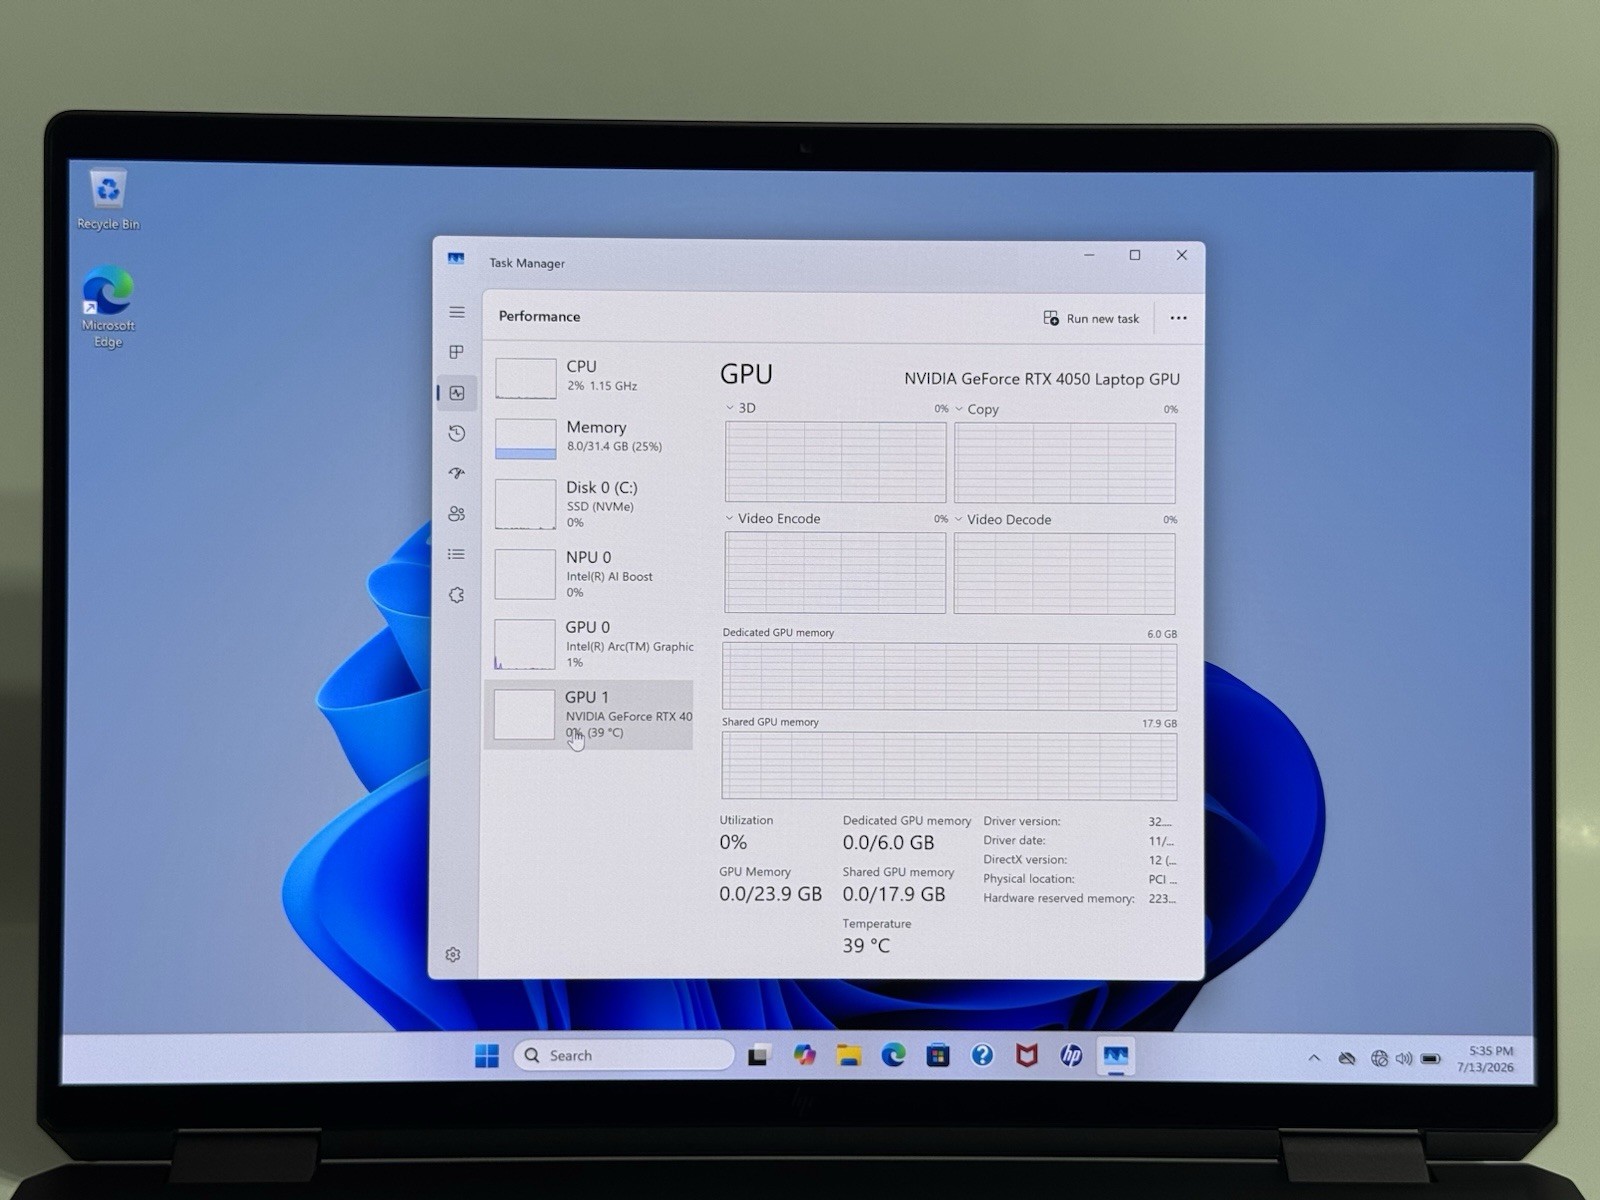Click the Utilization 0% value
The width and height of the screenshot is (1600, 1200).
pyautogui.click(x=733, y=842)
